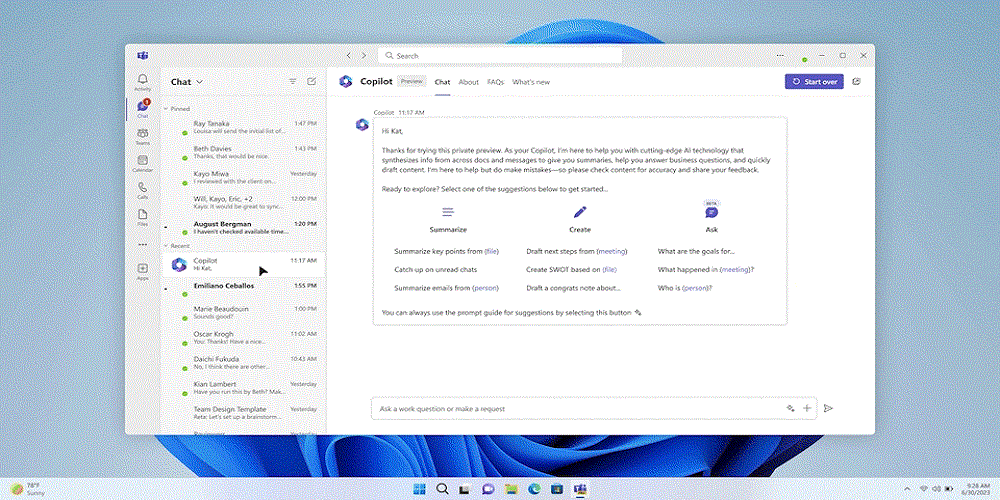
Task: Select 'Create SWOT based on (file)'
Action: point(571,269)
